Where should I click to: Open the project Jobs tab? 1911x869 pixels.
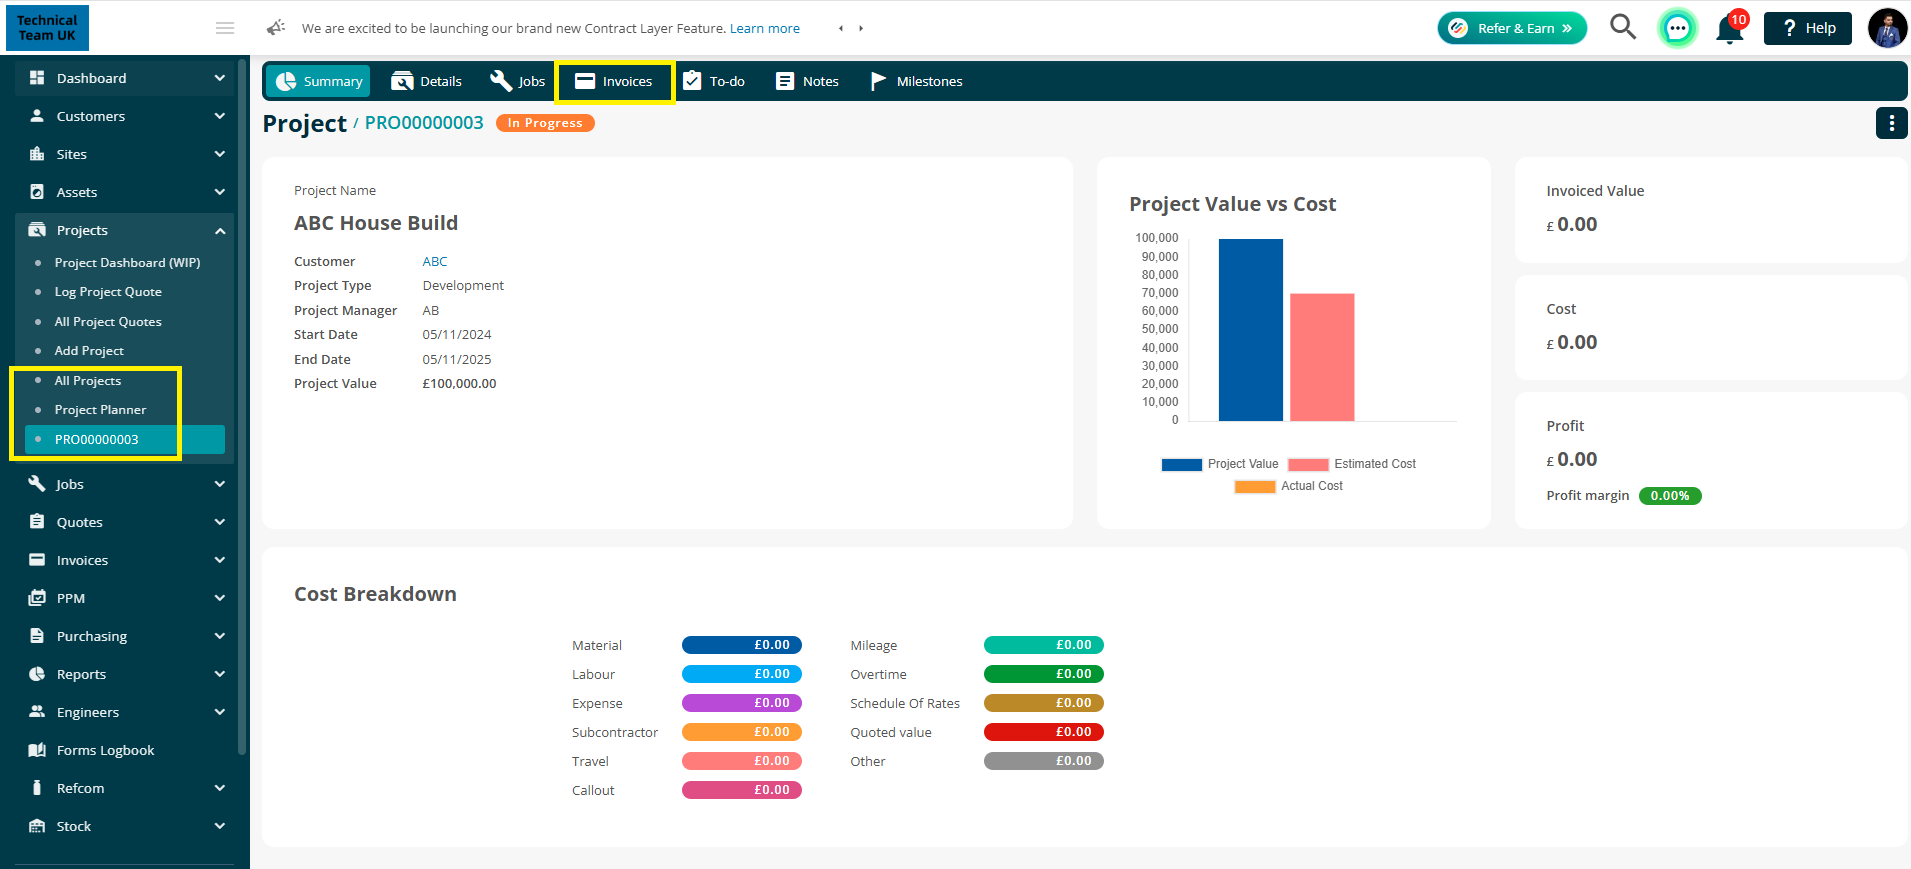[517, 81]
